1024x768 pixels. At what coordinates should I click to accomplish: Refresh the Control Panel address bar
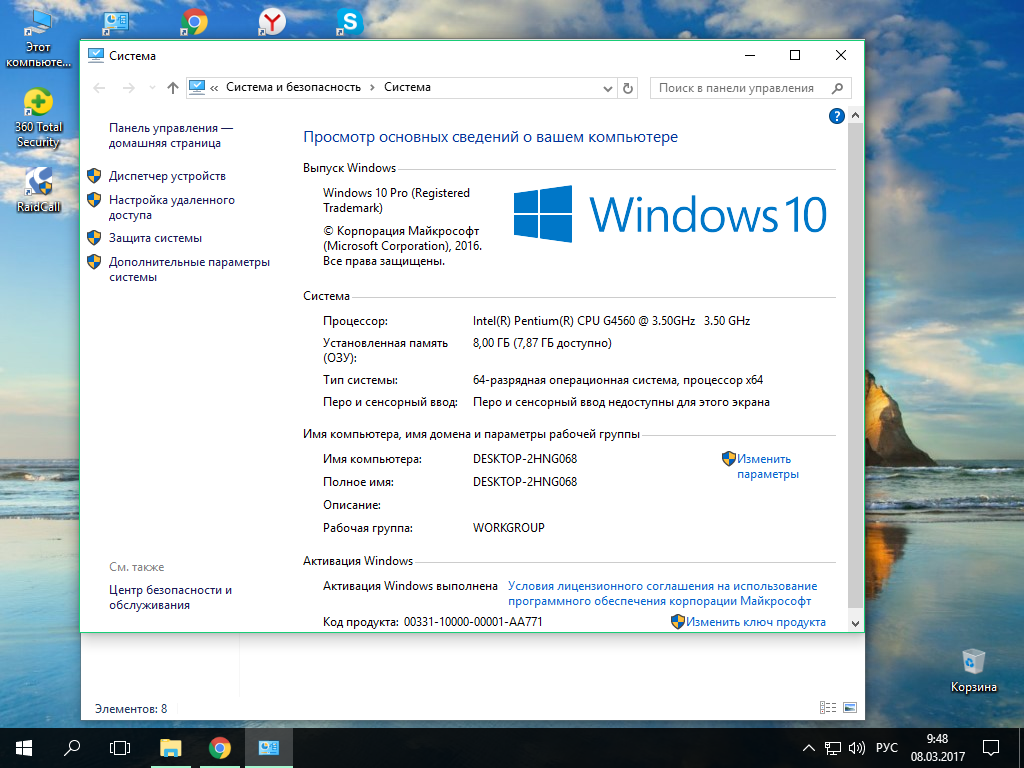point(628,88)
